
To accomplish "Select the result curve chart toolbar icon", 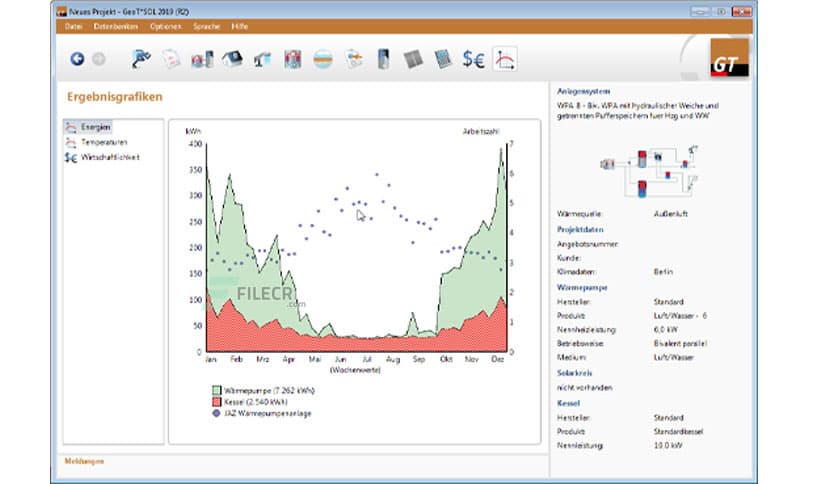I will 504,59.
